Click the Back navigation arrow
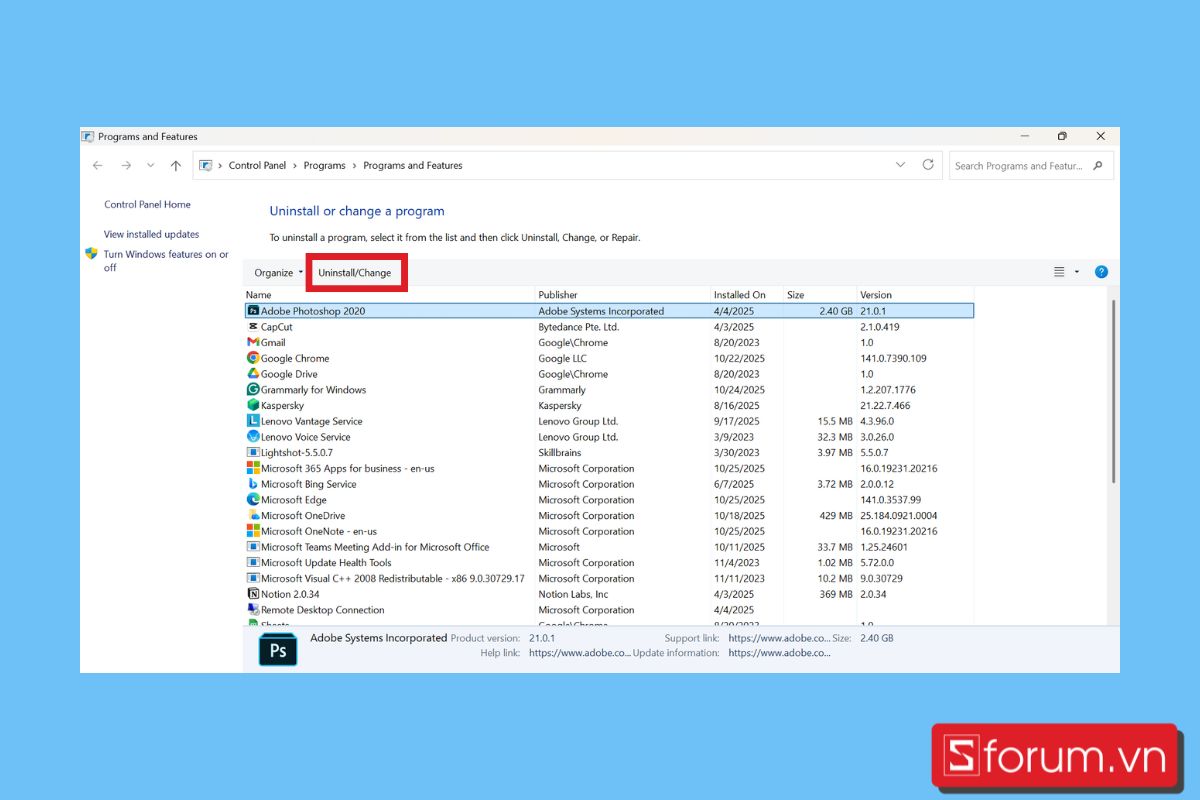Screen dimensions: 1200x800 tap(98, 166)
